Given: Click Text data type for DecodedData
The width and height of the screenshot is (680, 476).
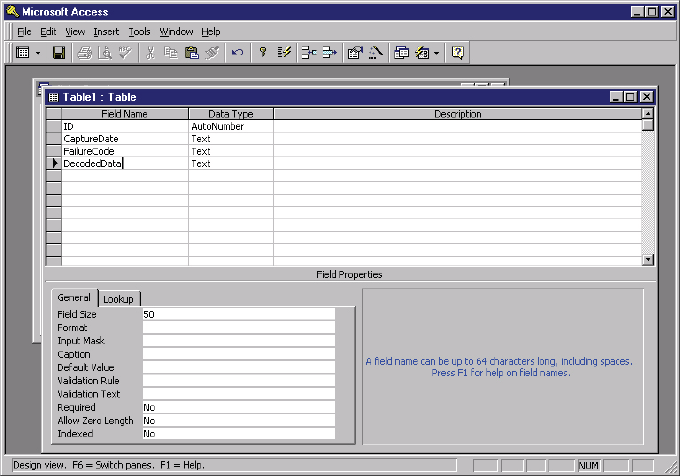Looking at the screenshot, I should coord(231,163).
